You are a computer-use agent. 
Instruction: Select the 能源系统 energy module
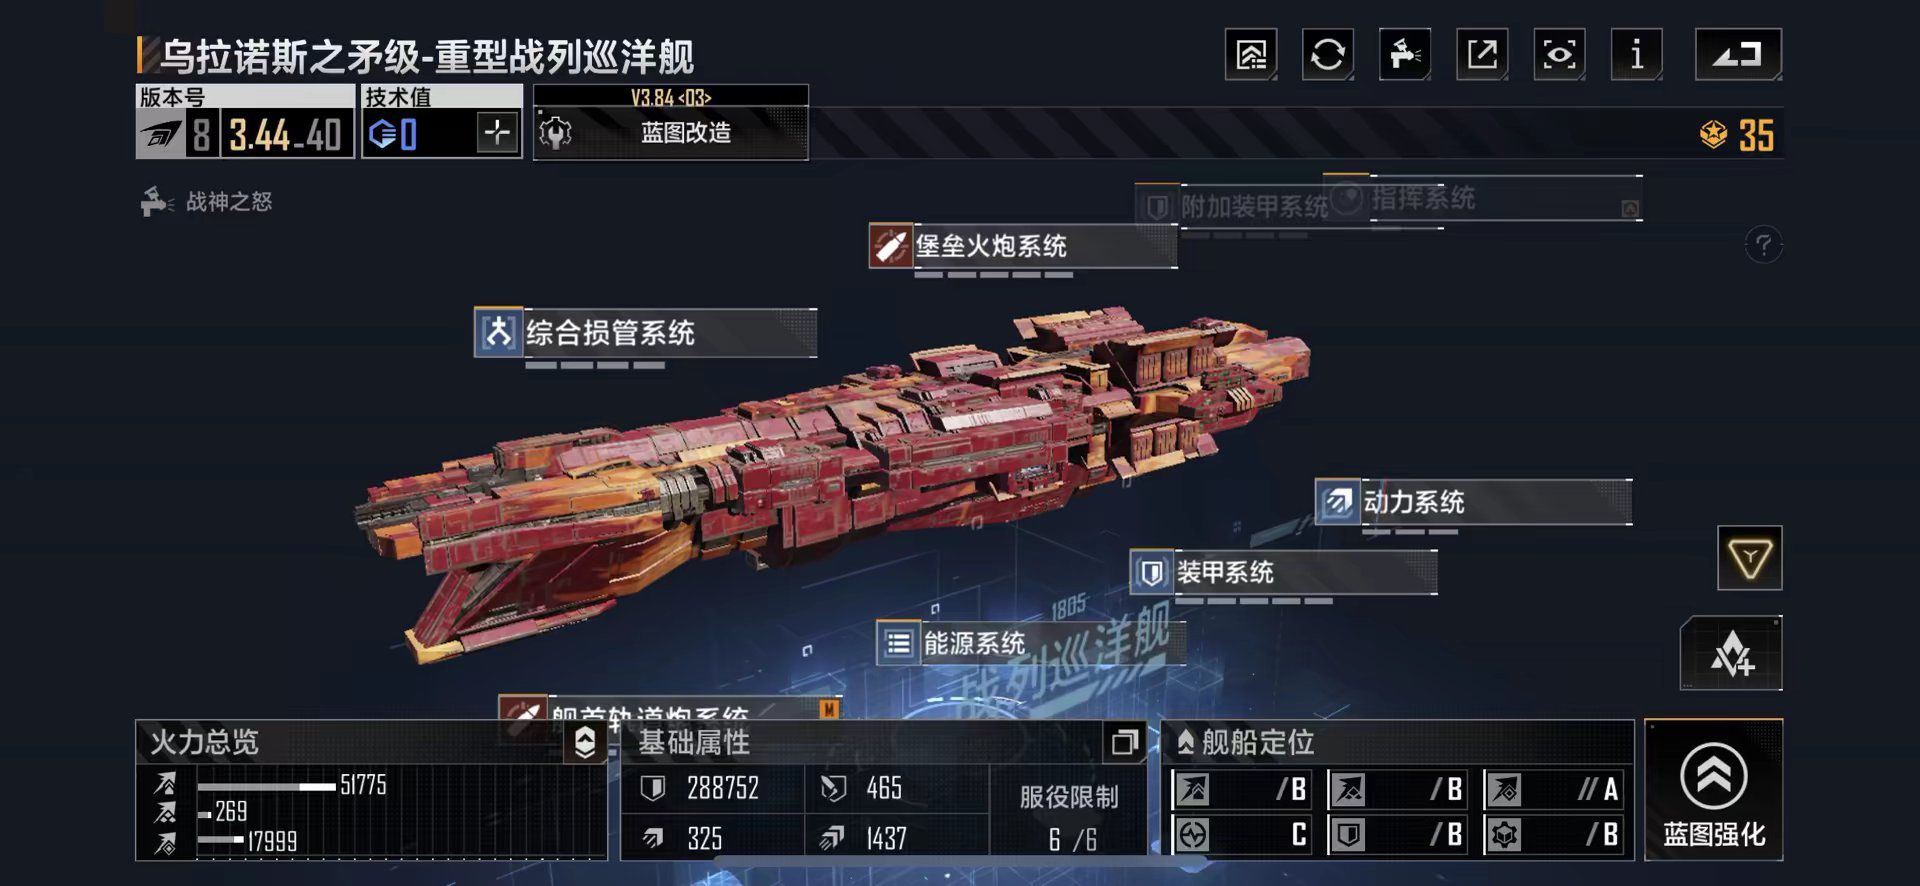pos(1030,643)
